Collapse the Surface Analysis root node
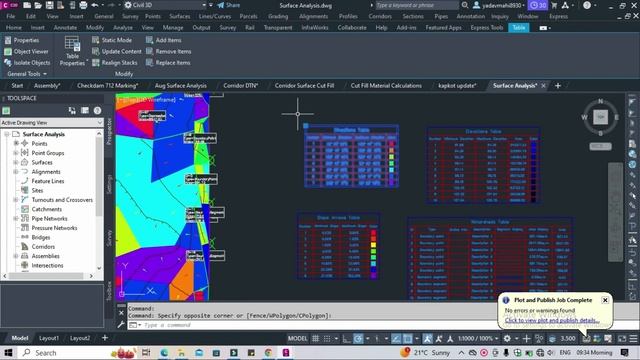The height and width of the screenshot is (360, 640). [x=7, y=134]
